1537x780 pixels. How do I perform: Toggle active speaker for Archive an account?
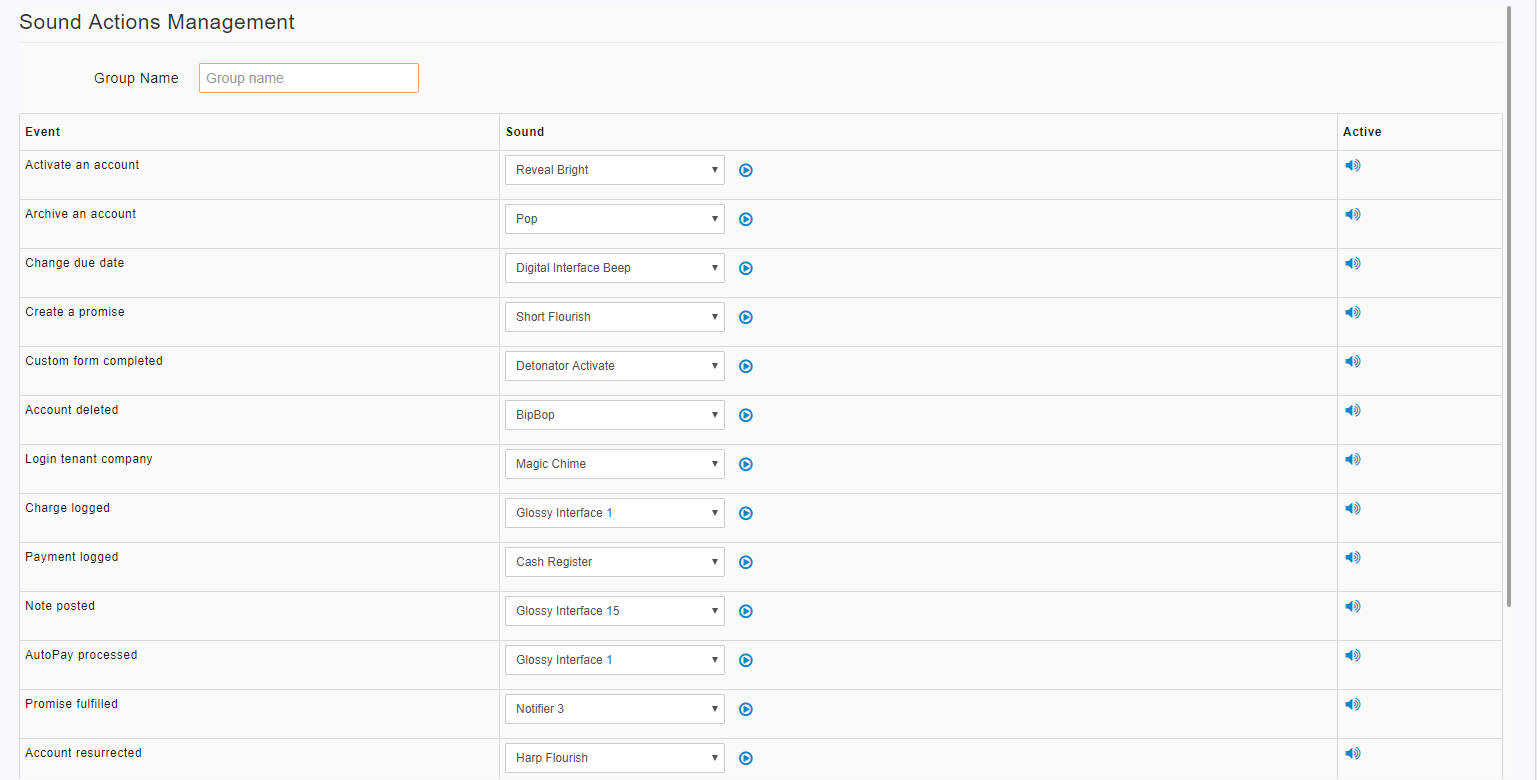click(x=1352, y=214)
